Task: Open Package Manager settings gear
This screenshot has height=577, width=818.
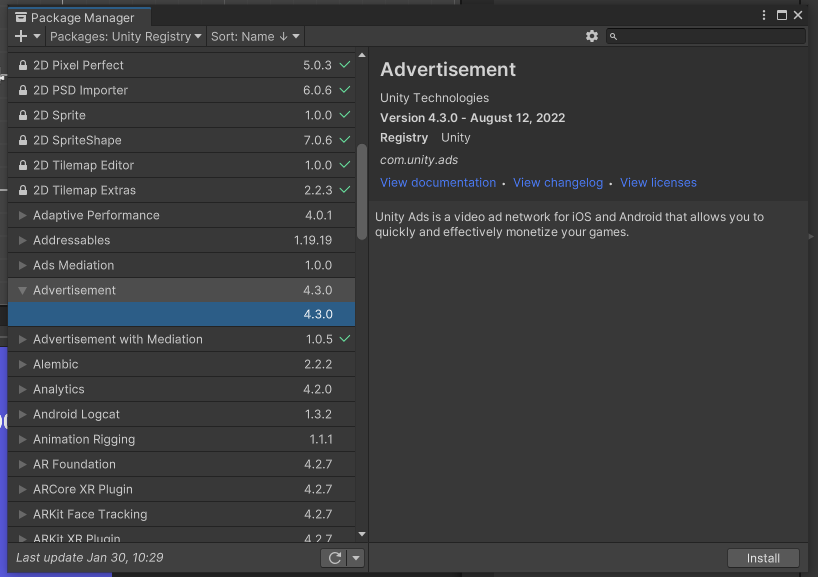Action: pyautogui.click(x=591, y=36)
